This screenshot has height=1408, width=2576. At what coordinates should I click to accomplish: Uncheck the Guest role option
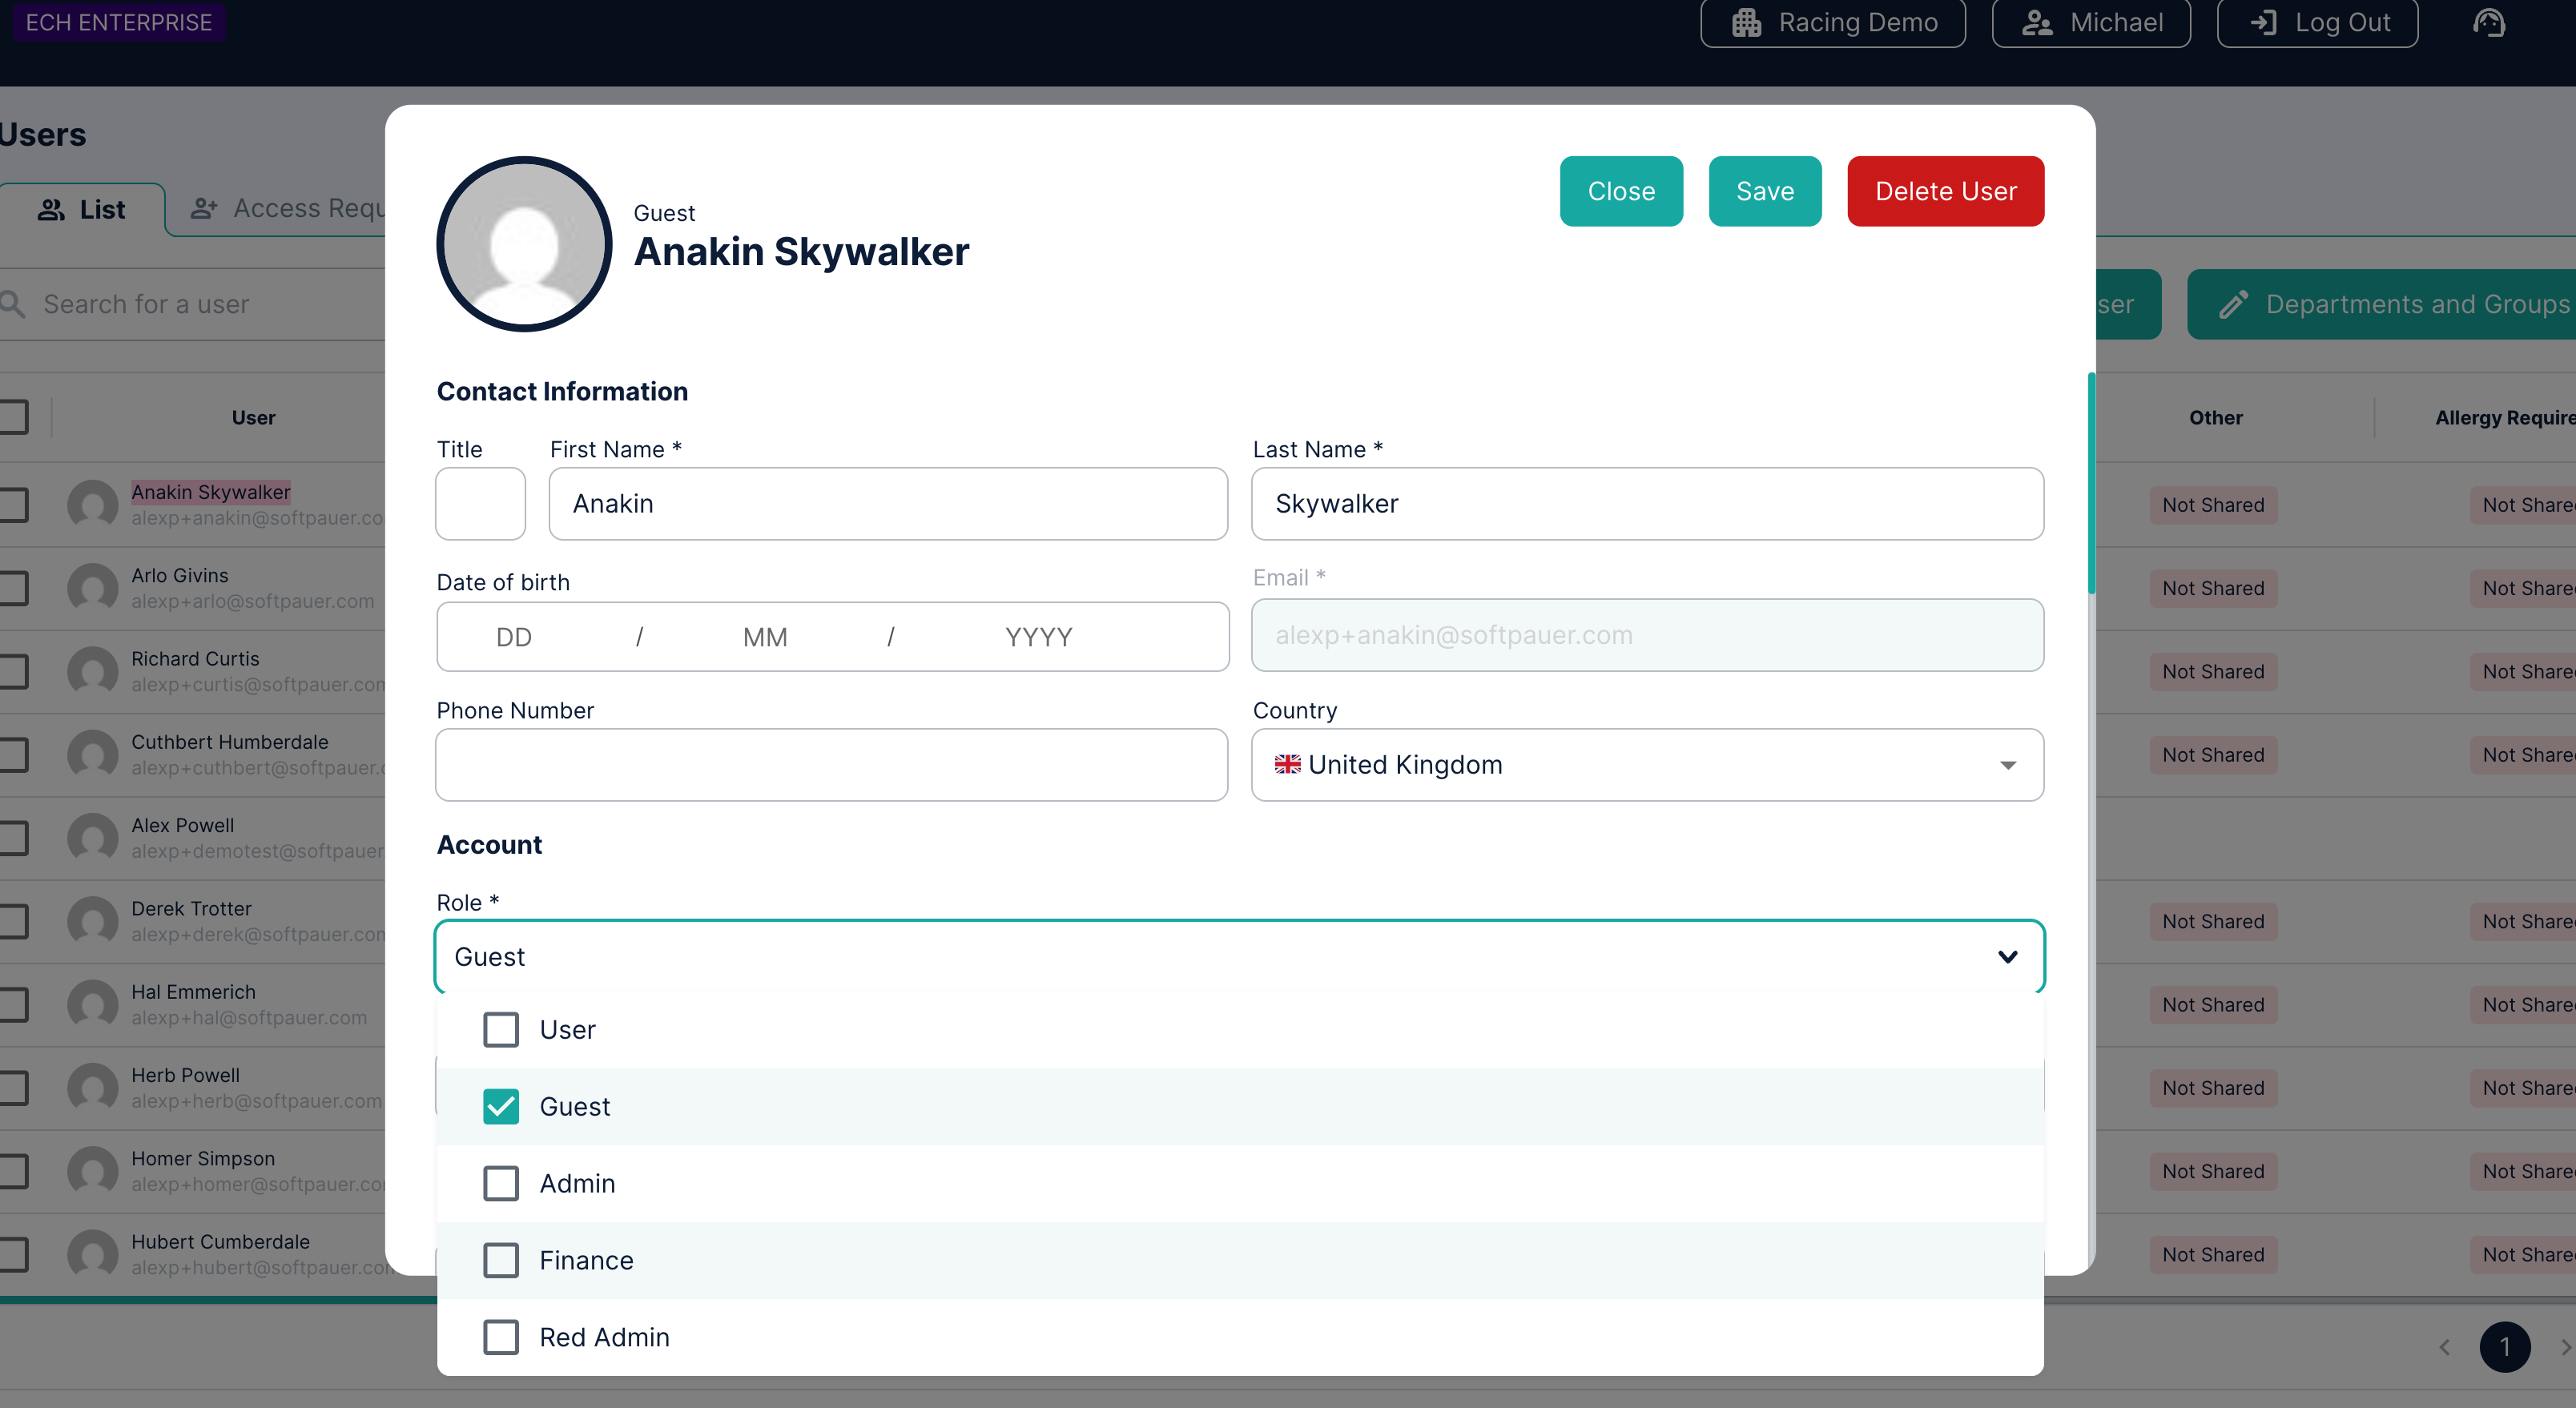click(x=501, y=1106)
